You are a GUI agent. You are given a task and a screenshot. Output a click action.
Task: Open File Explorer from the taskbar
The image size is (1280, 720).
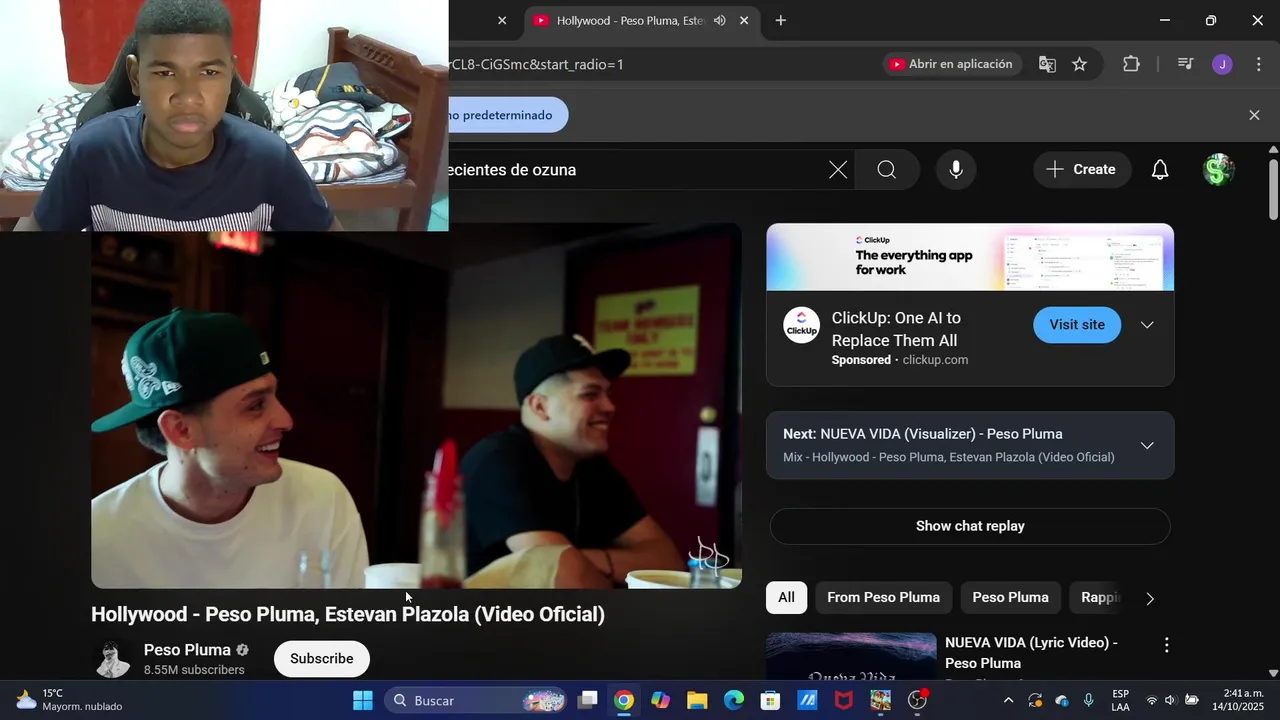pyautogui.click(x=697, y=700)
